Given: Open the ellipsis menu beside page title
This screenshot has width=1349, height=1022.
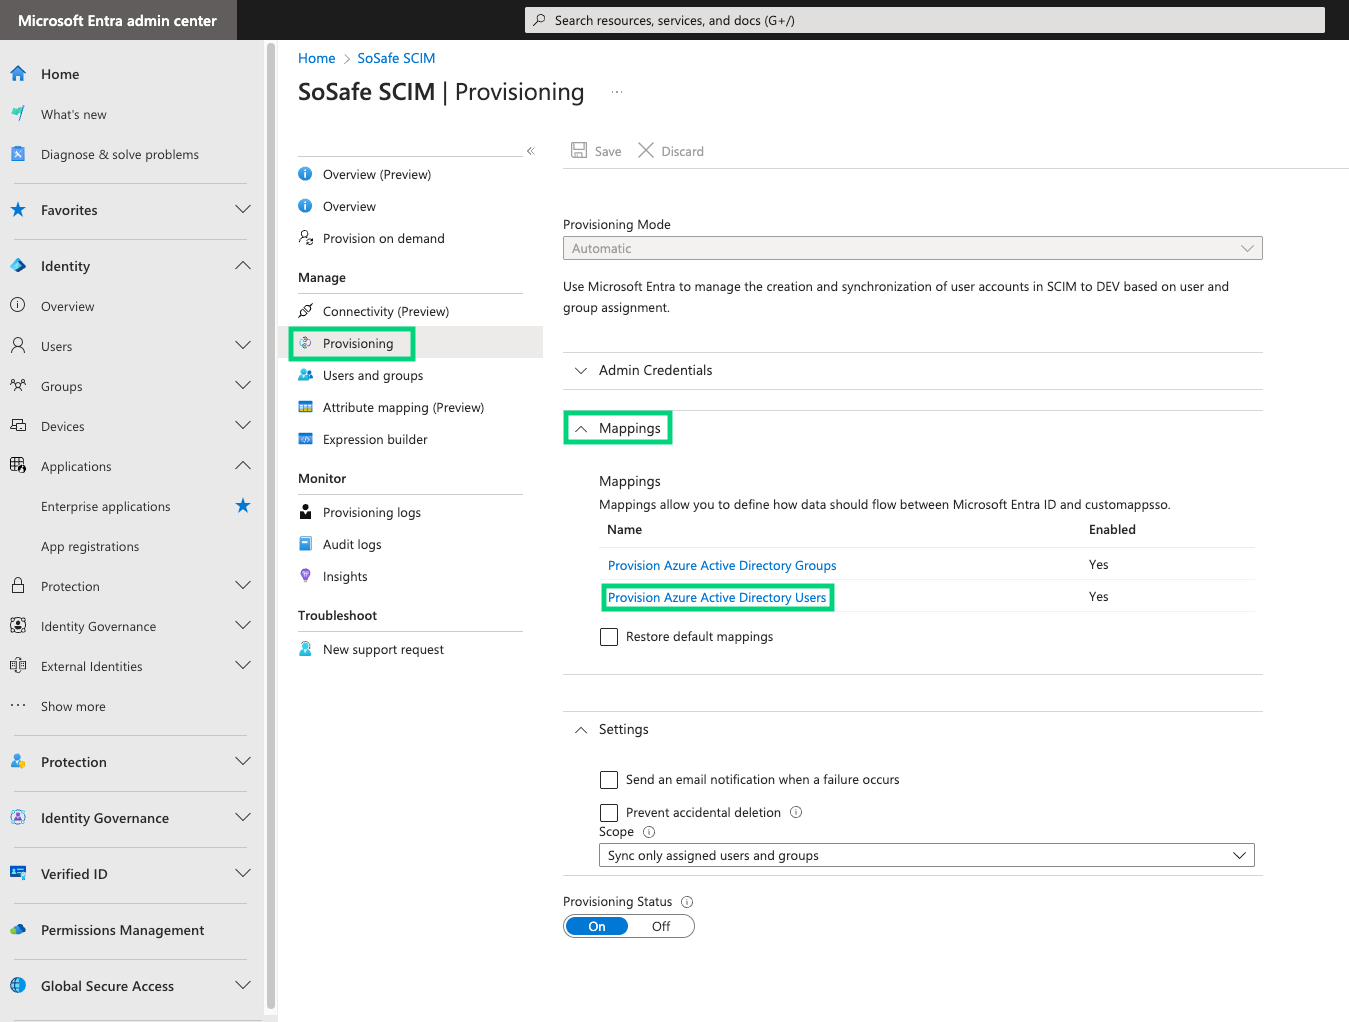Looking at the screenshot, I should point(617,92).
